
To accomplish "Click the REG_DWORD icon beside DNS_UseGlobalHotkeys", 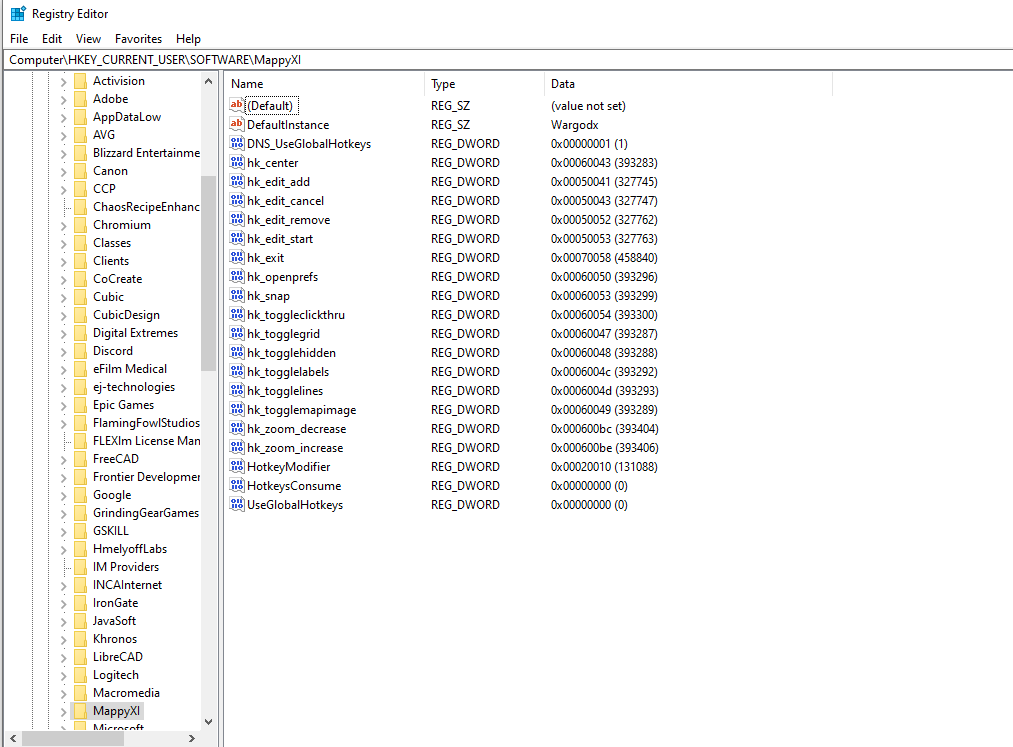I will 237,143.
